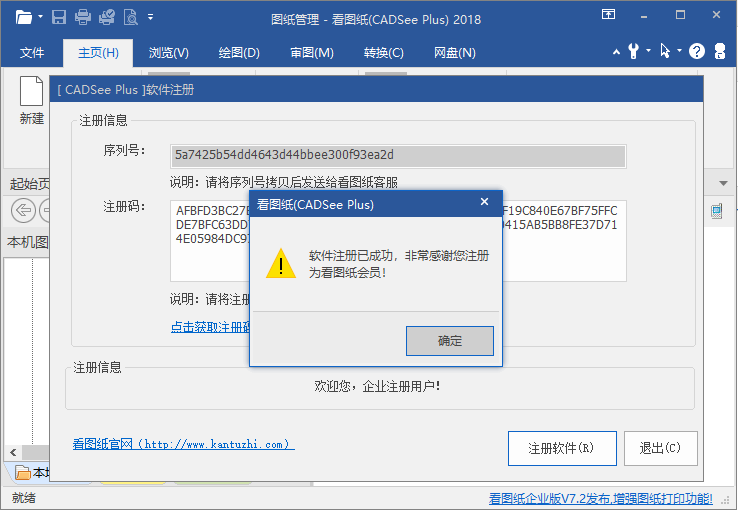Open the quick access toolbar customize dropdown
This screenshot has height=511, width=738.
[151, 17]
